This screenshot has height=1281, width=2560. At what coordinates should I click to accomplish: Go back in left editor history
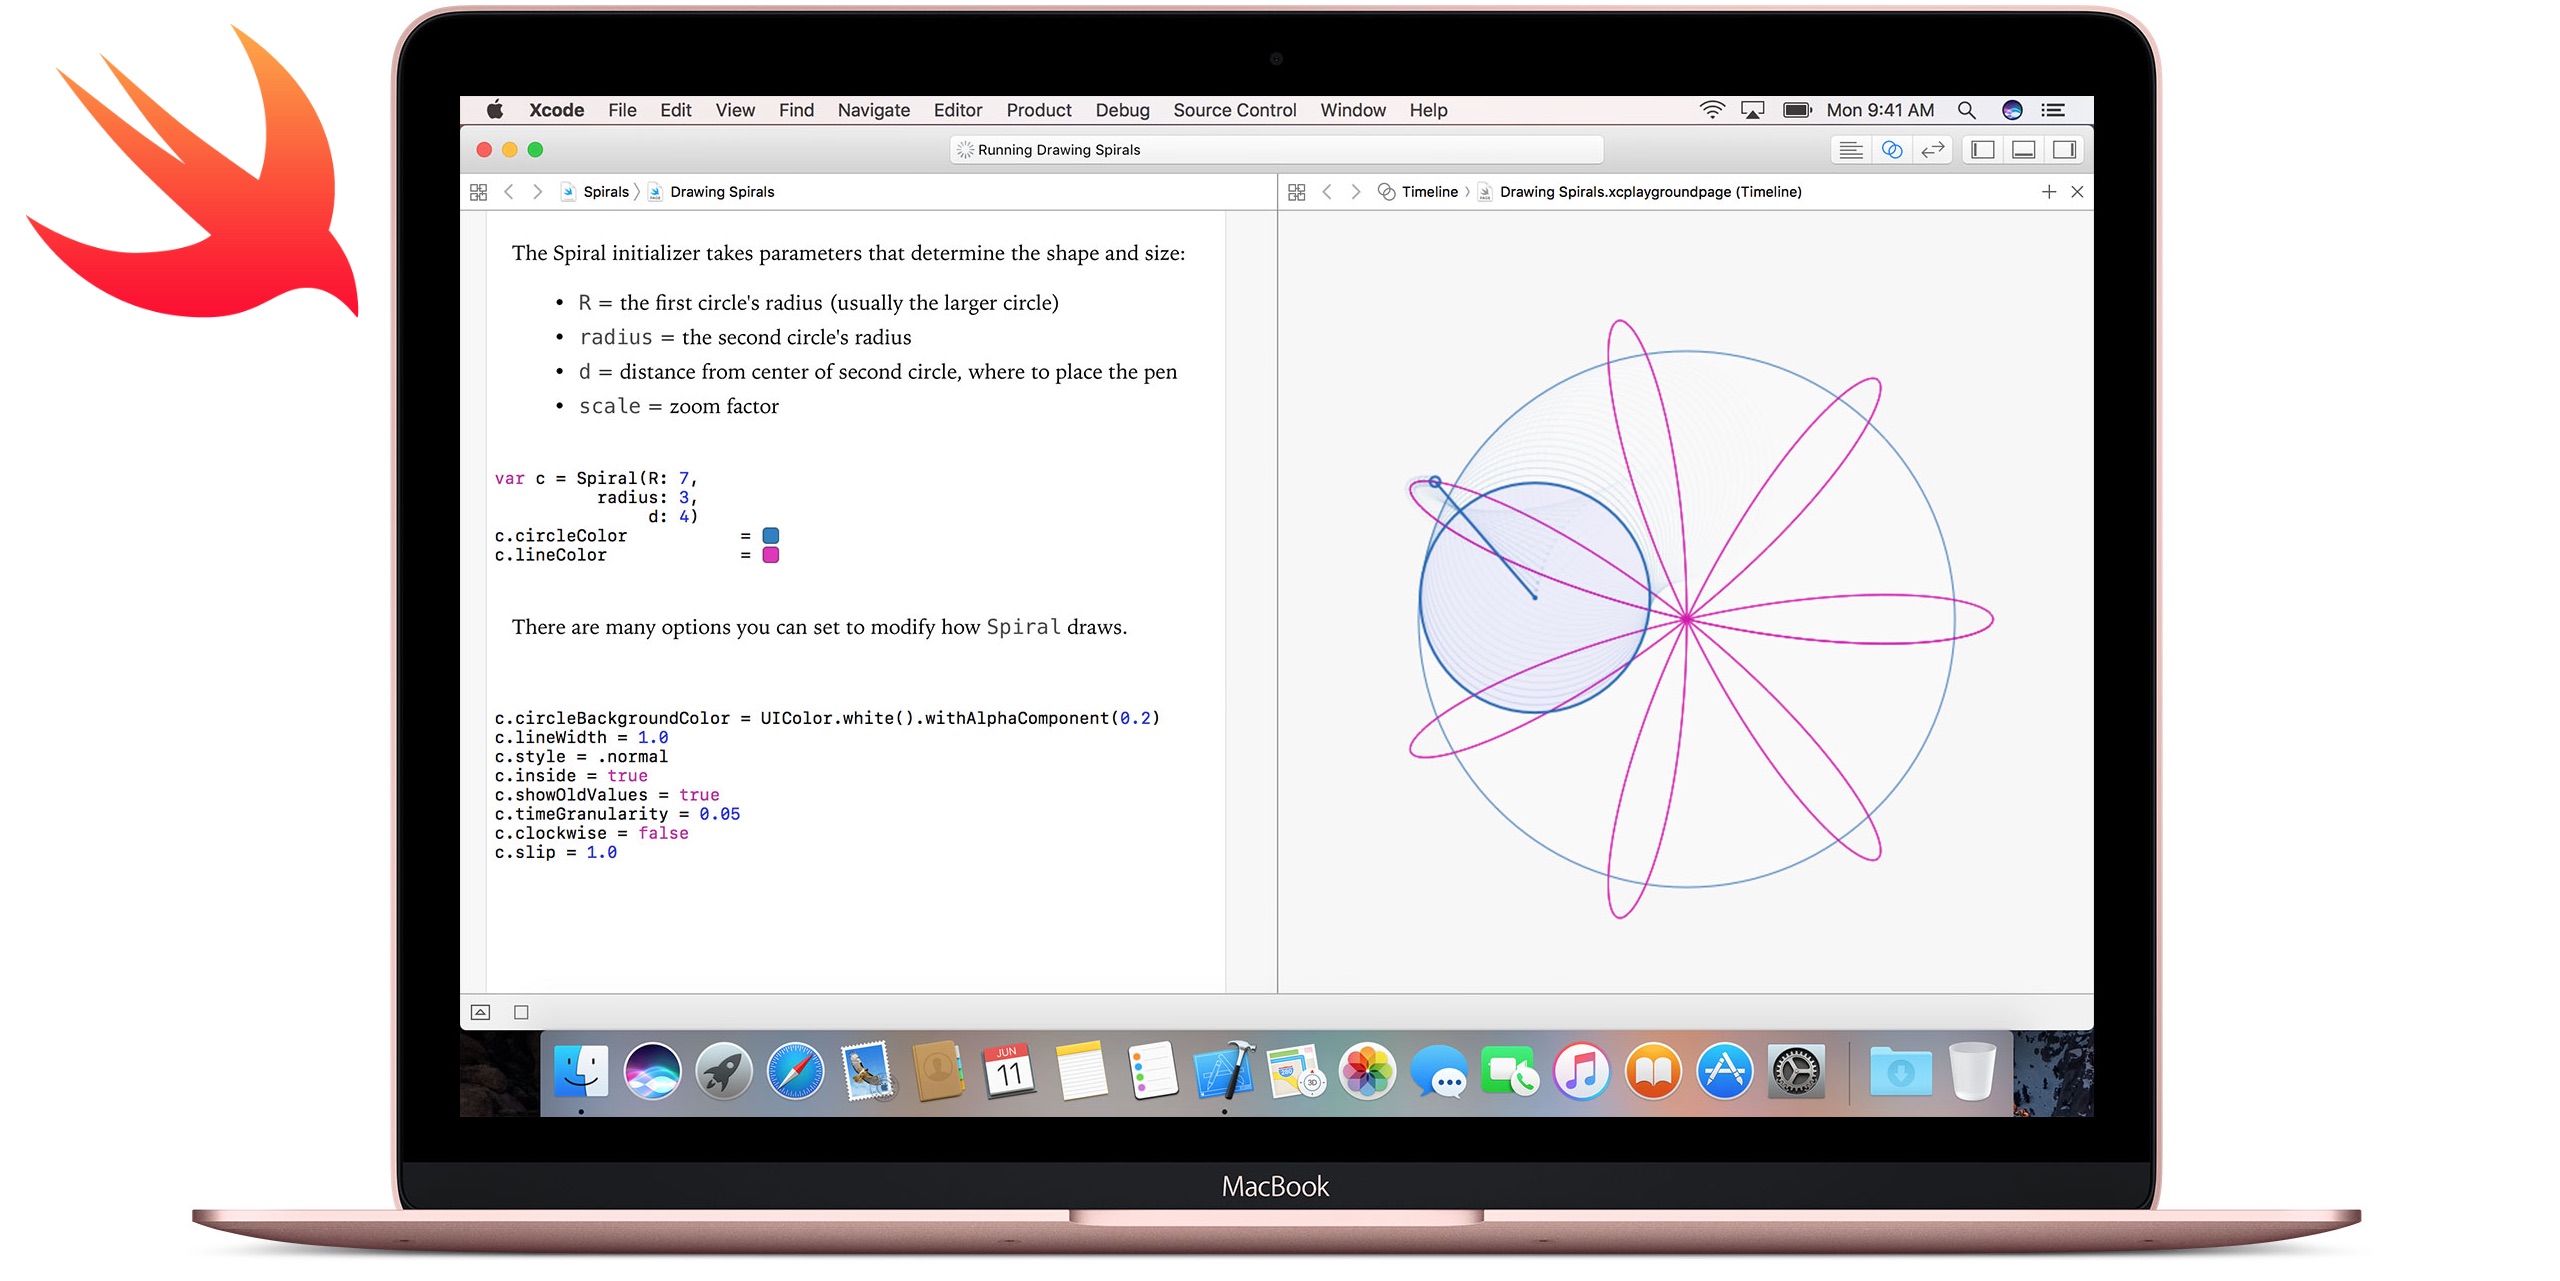pyautogui.click(x=508, y=192)
